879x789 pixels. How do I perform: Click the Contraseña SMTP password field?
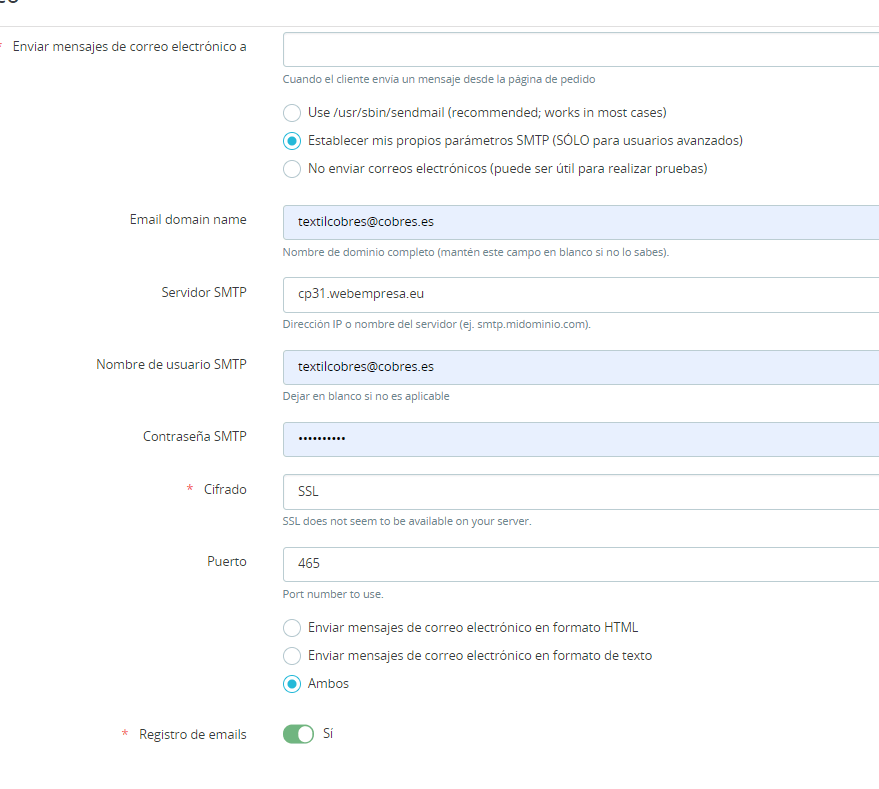(581, 439)
